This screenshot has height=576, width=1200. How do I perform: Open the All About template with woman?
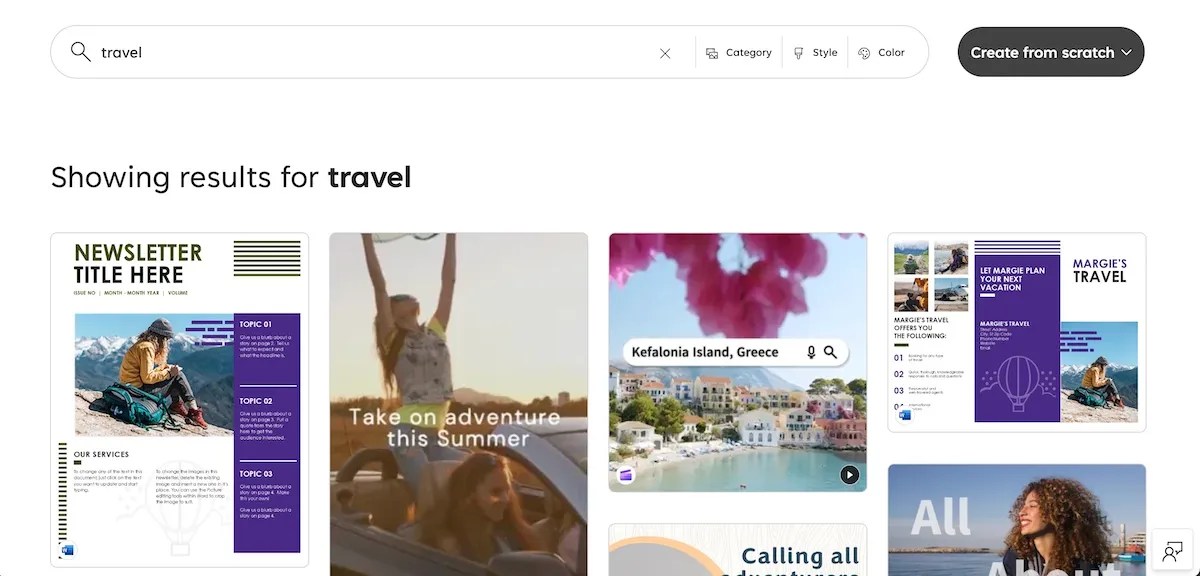coord(1017,520)
